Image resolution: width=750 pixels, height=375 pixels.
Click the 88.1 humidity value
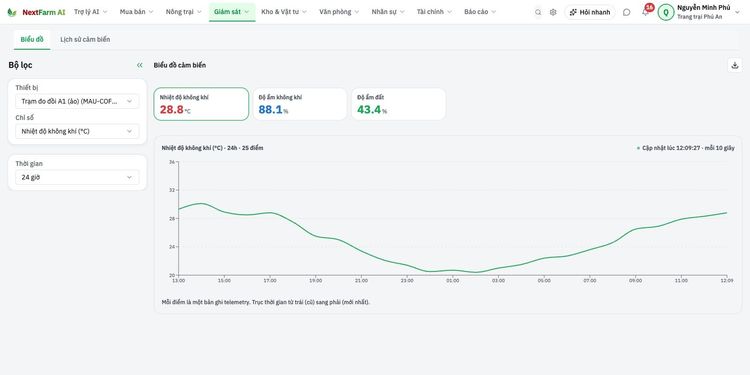click(x=270, y=110)
